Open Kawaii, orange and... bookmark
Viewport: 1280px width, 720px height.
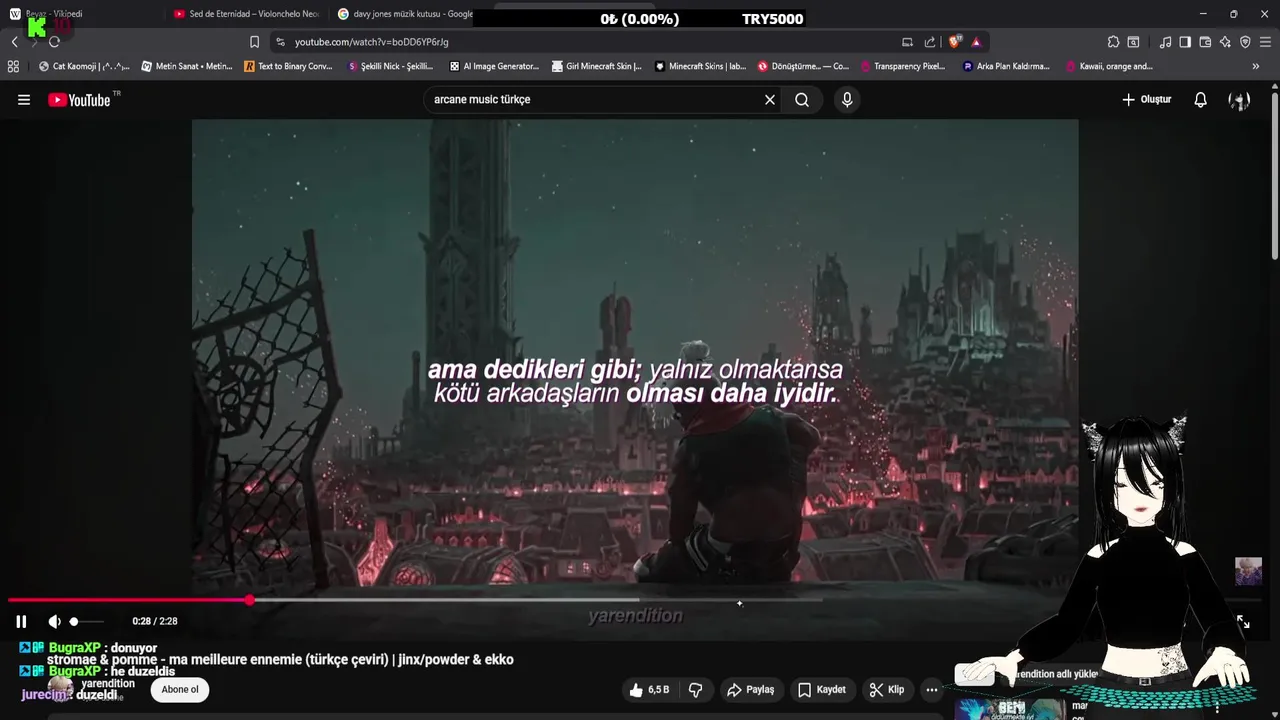point(1109,67)
